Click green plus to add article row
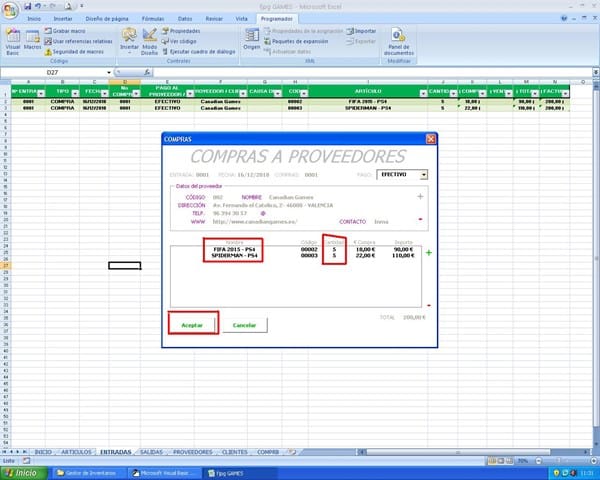Screen dimensions: 600x480 (429, 254)
